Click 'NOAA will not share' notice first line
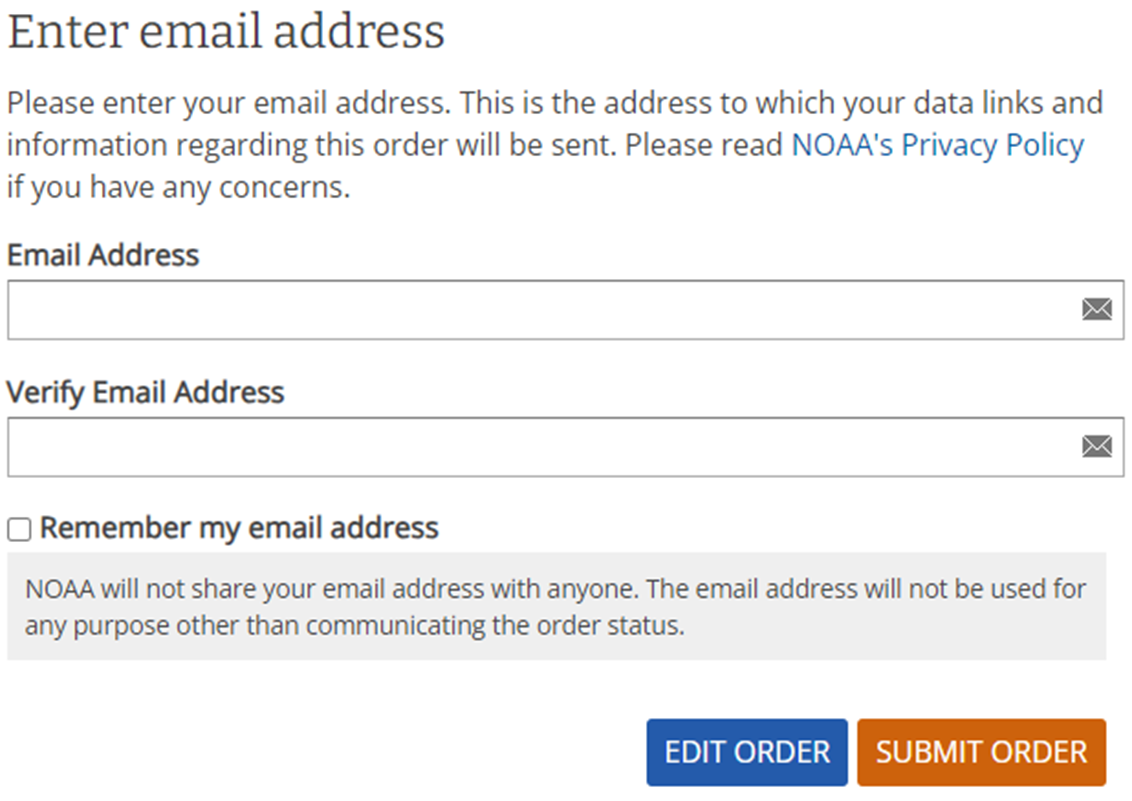The image size is (1132, 801). pos(555,590)
